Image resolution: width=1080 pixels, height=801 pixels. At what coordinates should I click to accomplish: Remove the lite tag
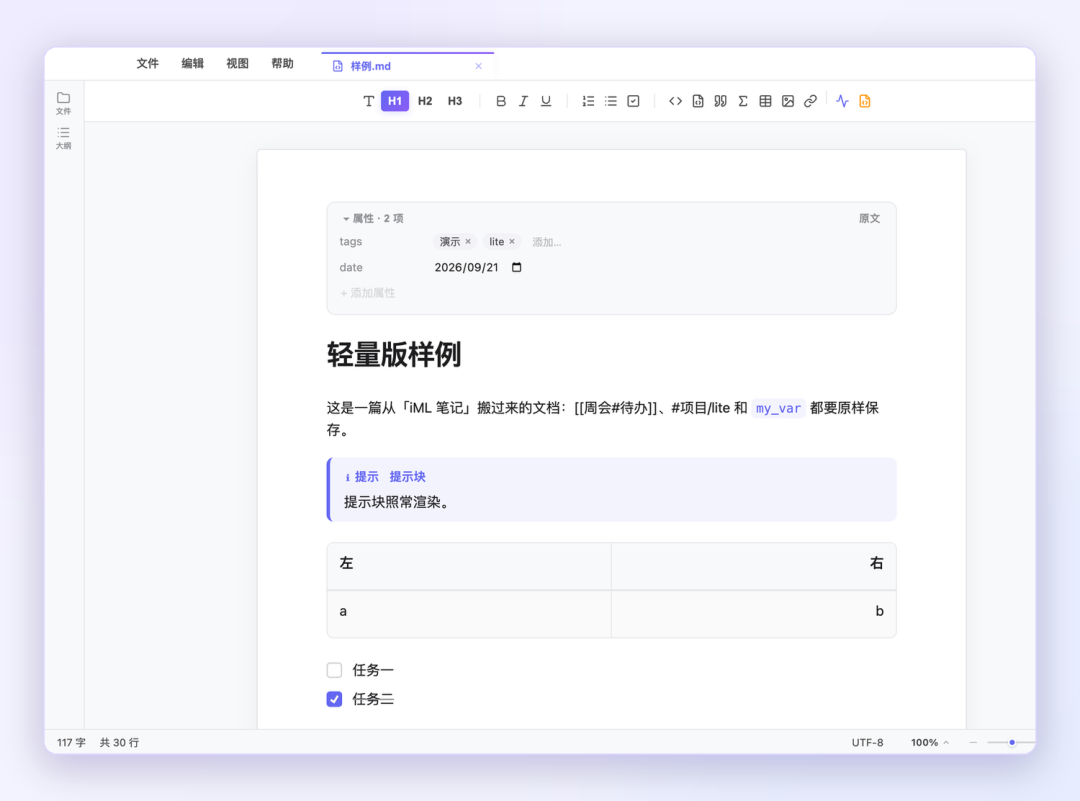(512, 242)
